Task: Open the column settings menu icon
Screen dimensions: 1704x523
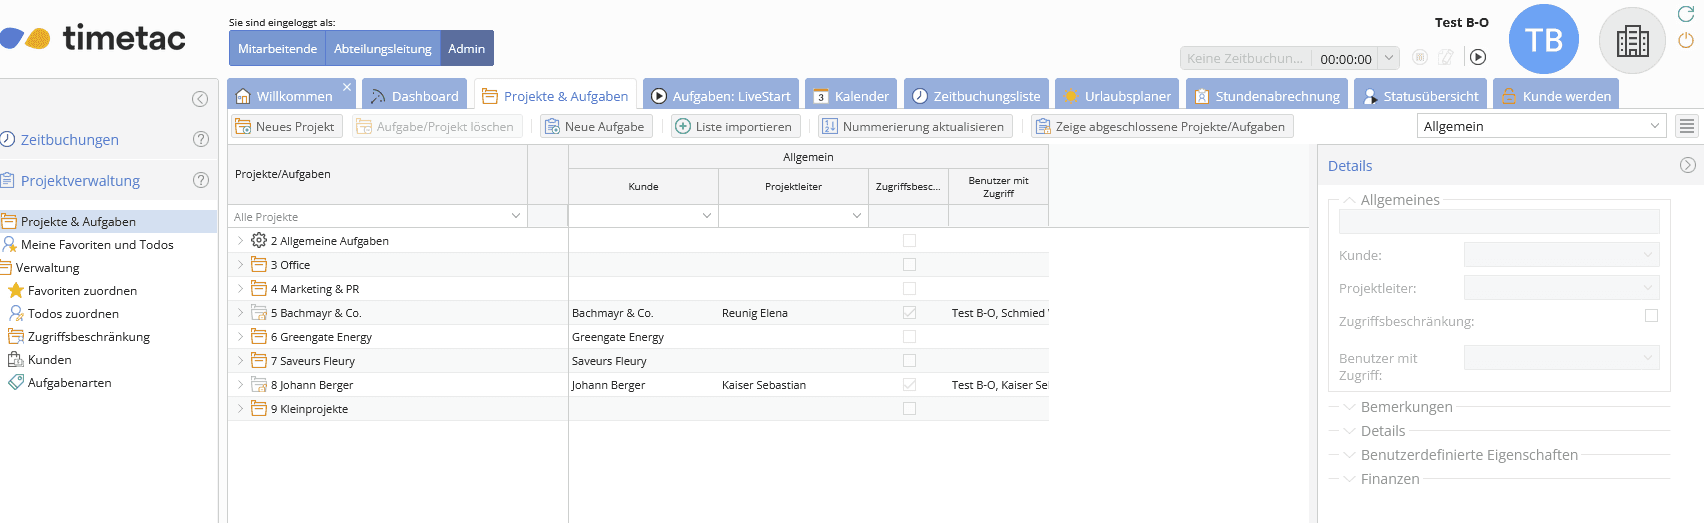Action: coord(1687,126)
